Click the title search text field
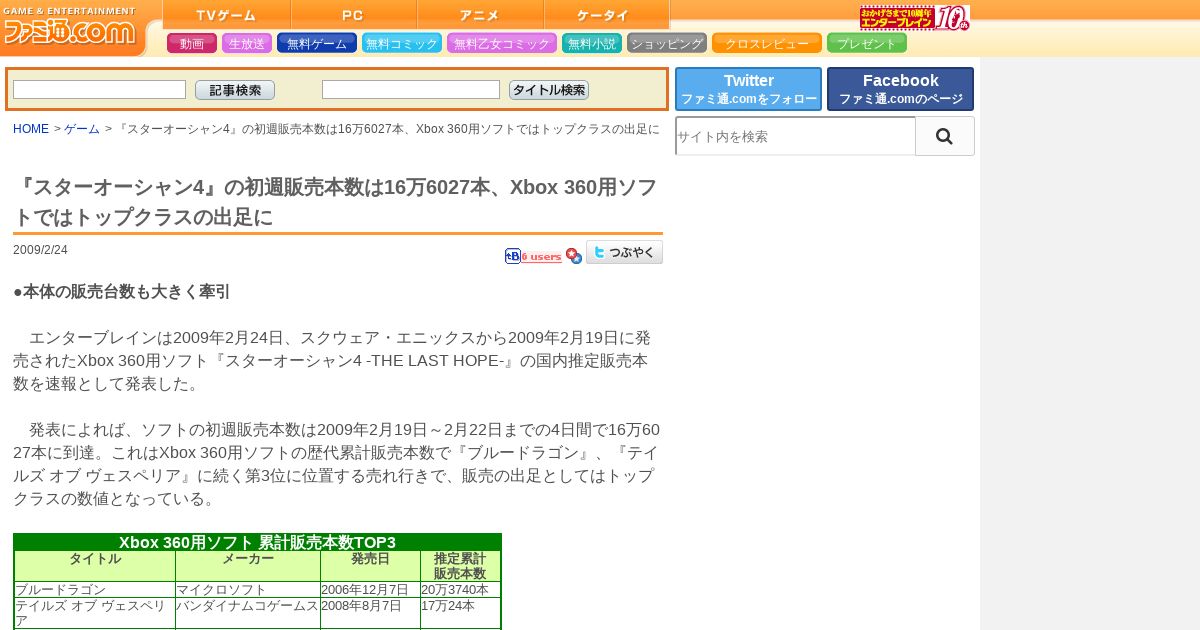 tap(411, 89)
